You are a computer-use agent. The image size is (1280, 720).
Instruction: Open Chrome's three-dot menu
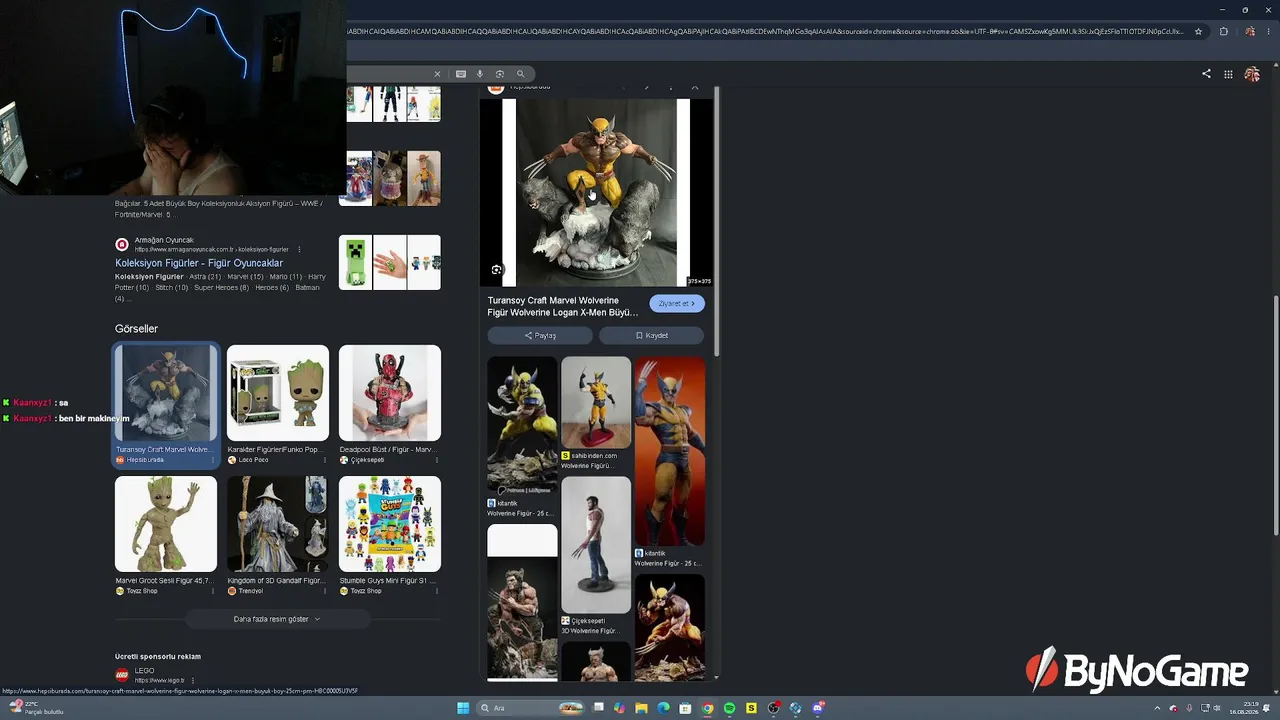tap(1268, 31)
